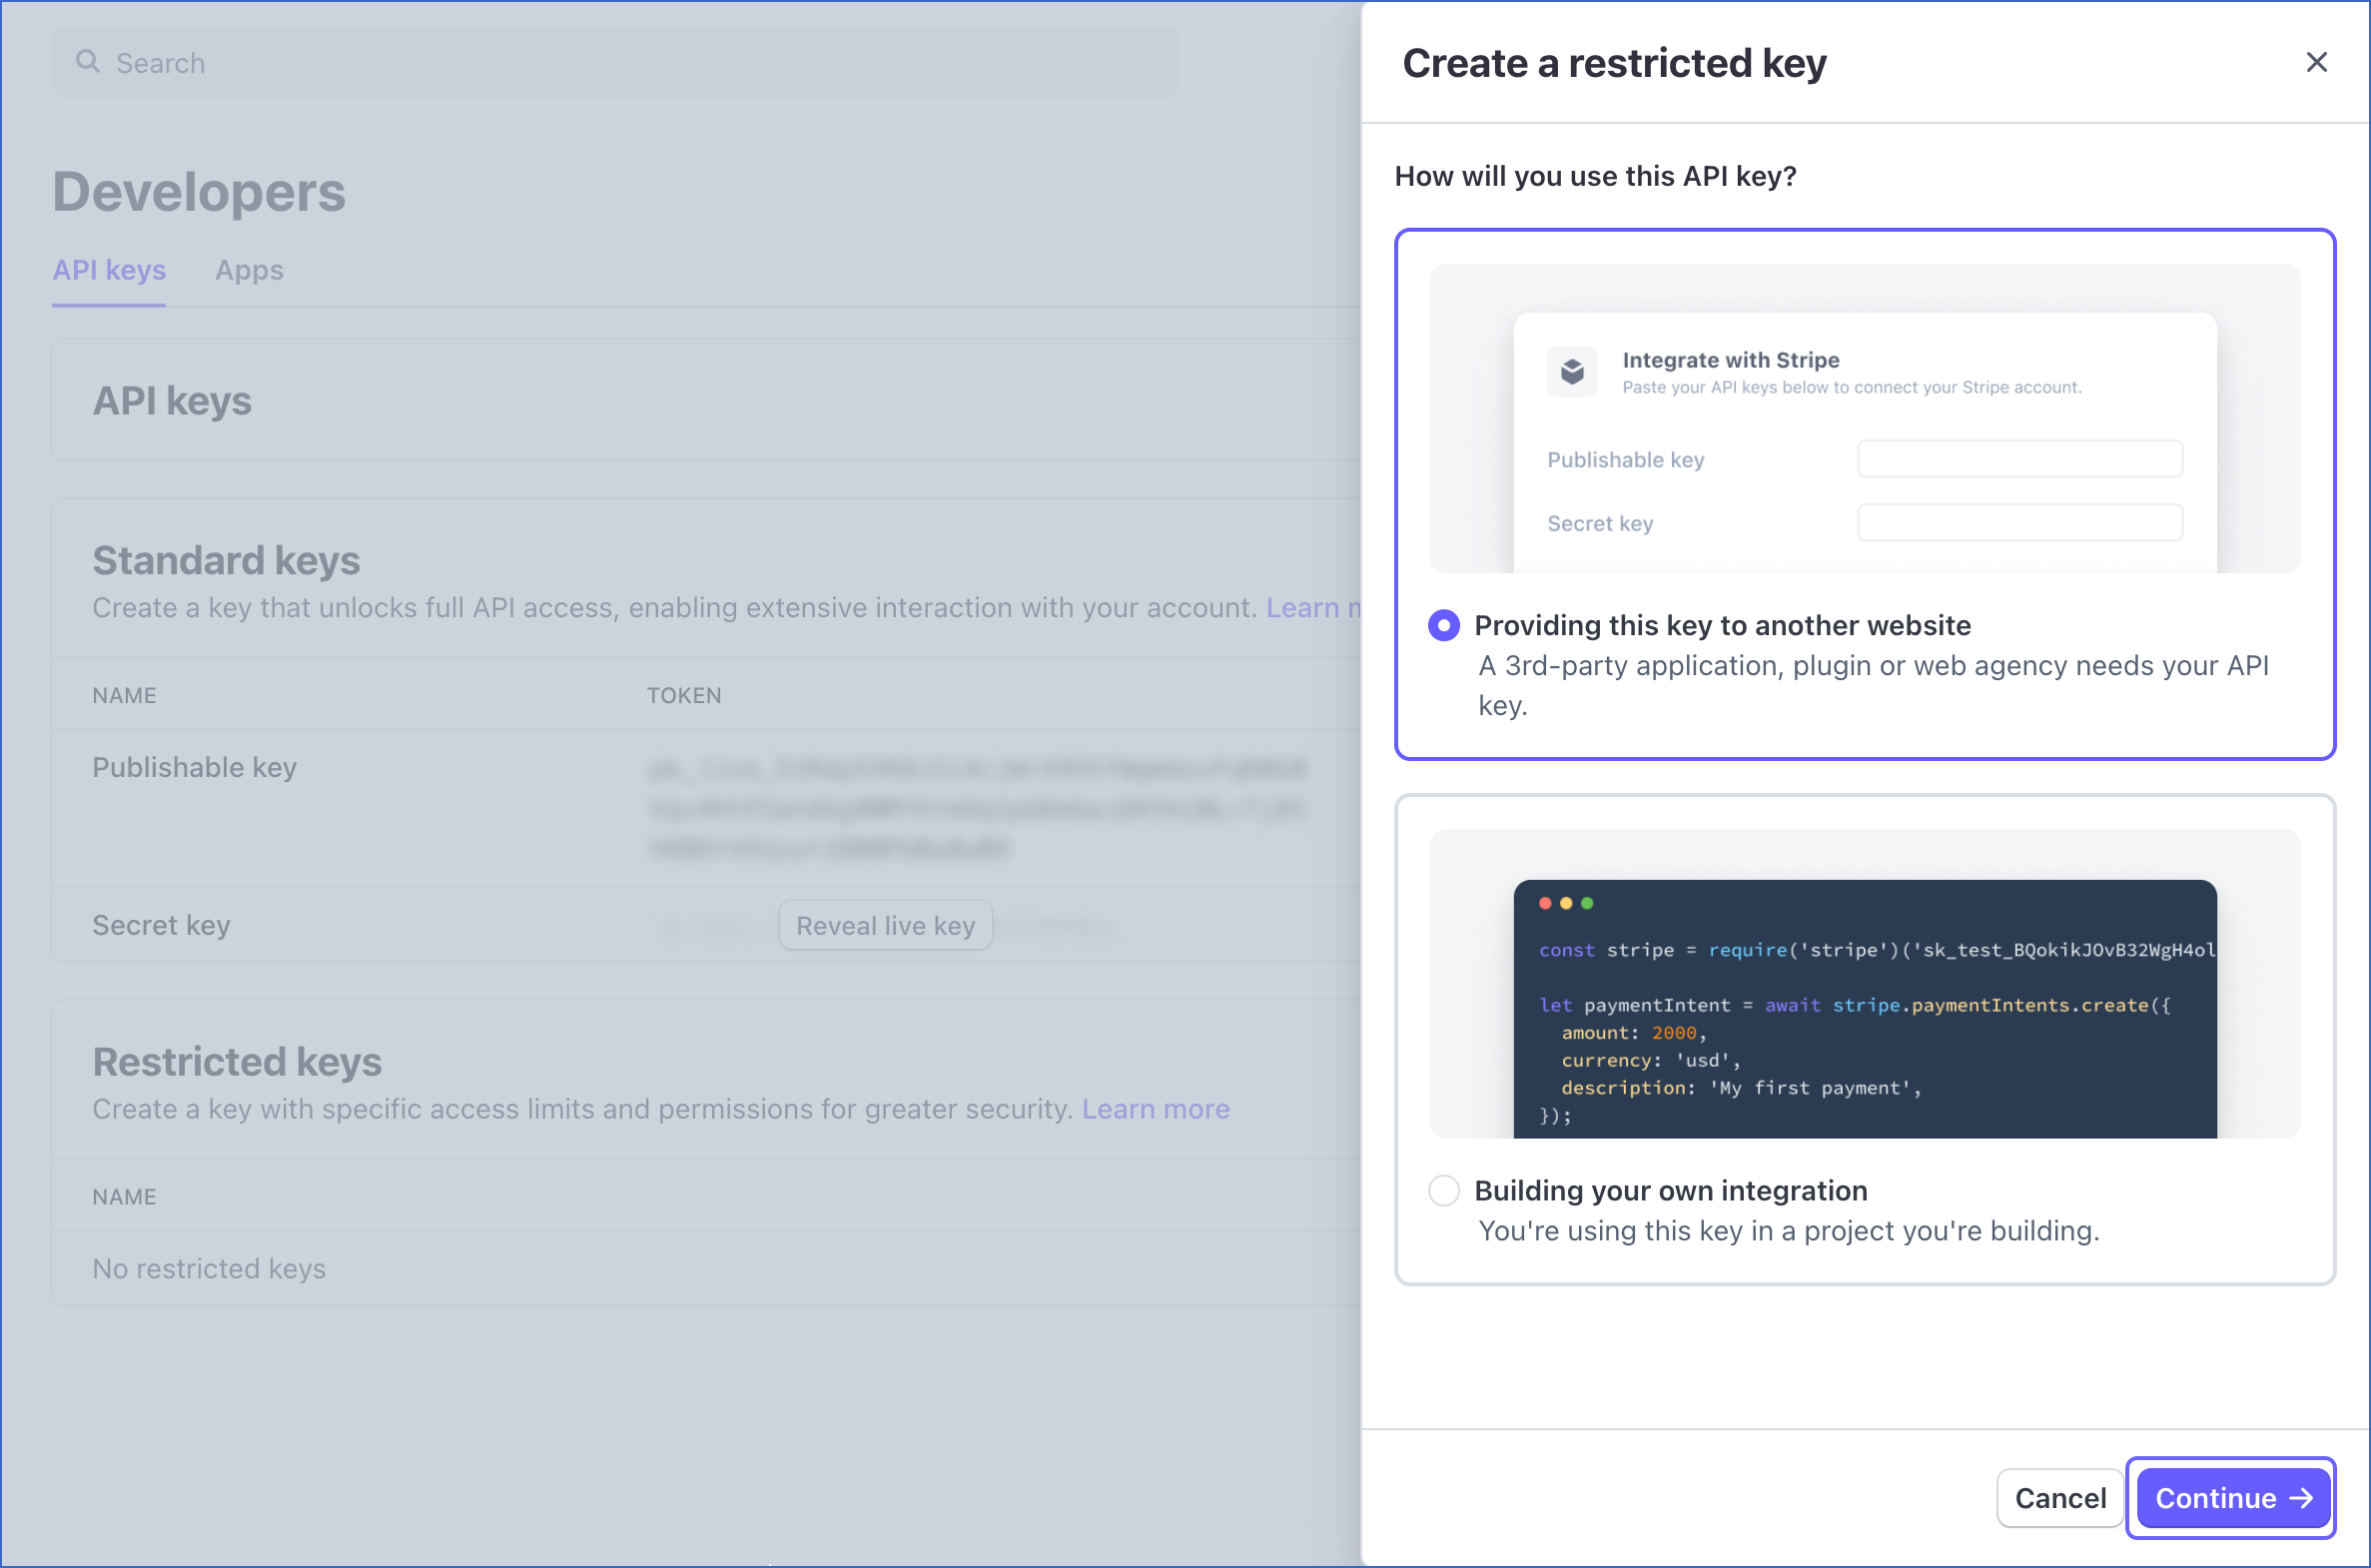Image resolution: width=2371 pixels, height=1568 pixels.
Task: Open Learn more link under Restricted keys
Action: tap(1155, 1109)
